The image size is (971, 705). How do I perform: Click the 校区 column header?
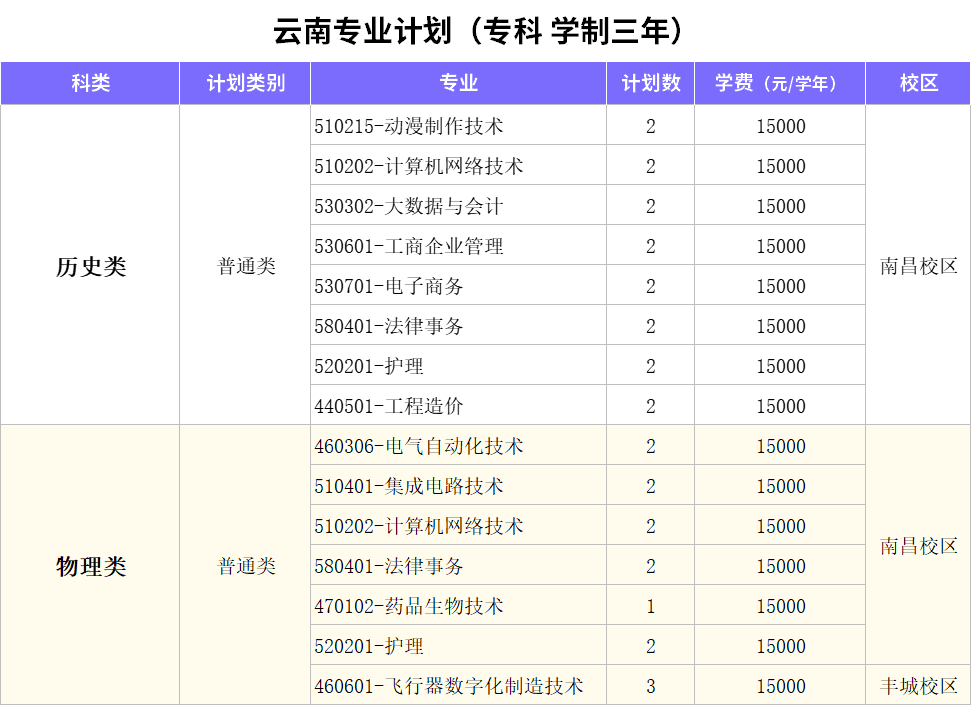point(918,84)
